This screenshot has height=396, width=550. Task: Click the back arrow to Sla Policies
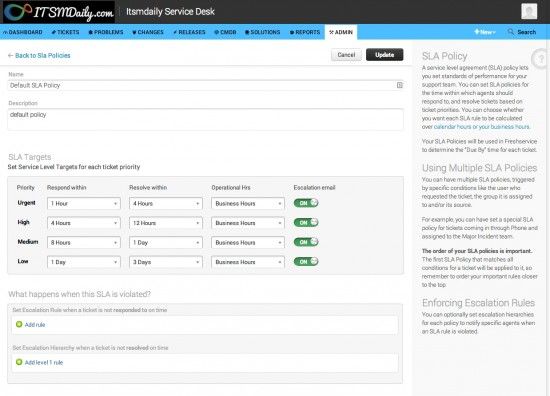pyautogui.click(x=11, y=55)
